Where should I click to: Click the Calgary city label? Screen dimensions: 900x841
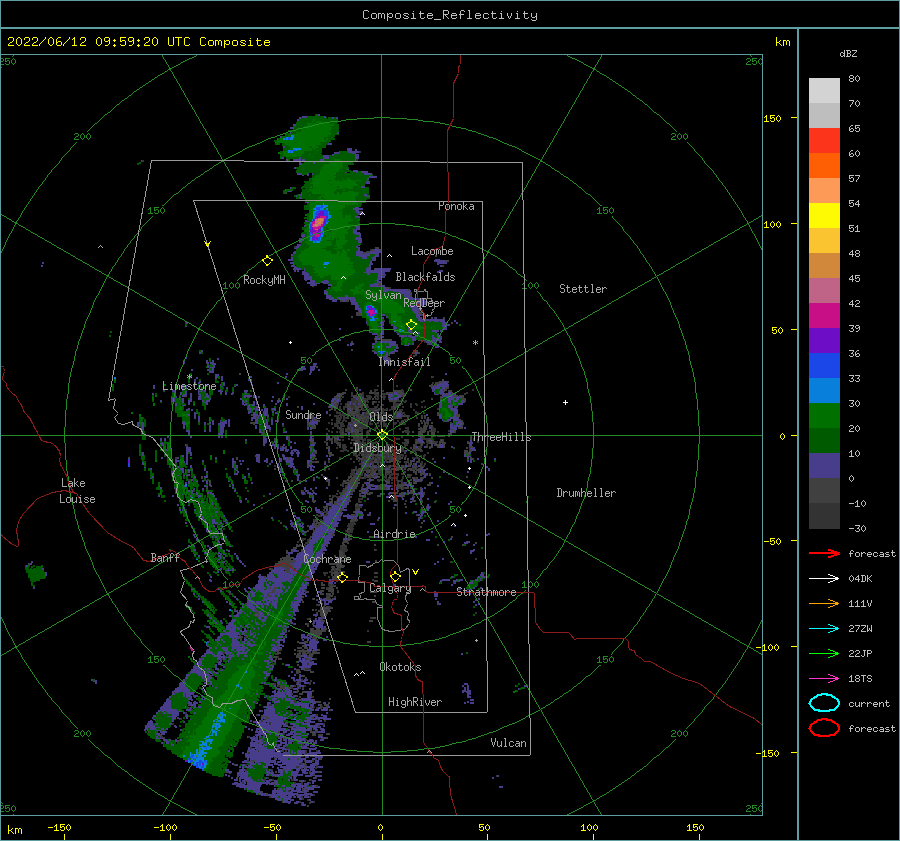[x=390, y=588]
